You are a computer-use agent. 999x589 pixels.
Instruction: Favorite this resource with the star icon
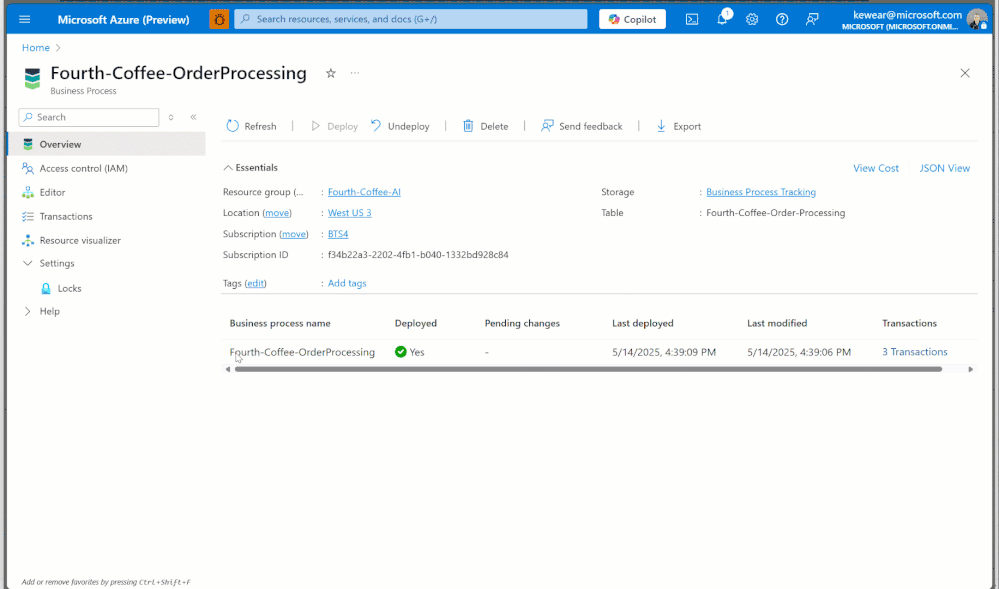[331, 73]
